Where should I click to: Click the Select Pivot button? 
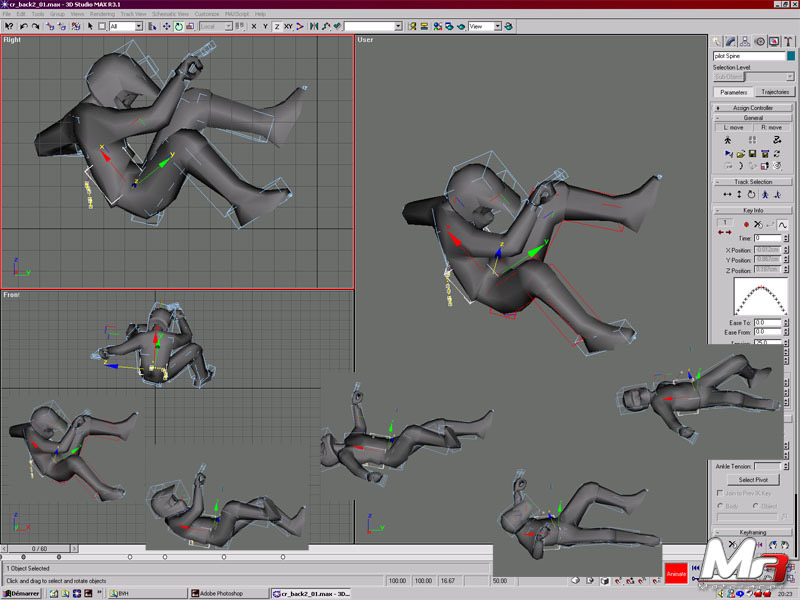pyautogui.click(x=753, y=480)
